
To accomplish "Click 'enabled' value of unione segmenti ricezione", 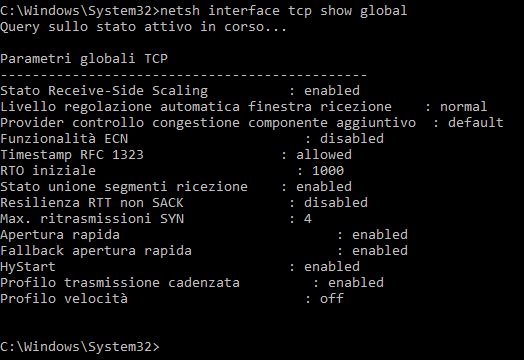I will [x=323, y=187].
